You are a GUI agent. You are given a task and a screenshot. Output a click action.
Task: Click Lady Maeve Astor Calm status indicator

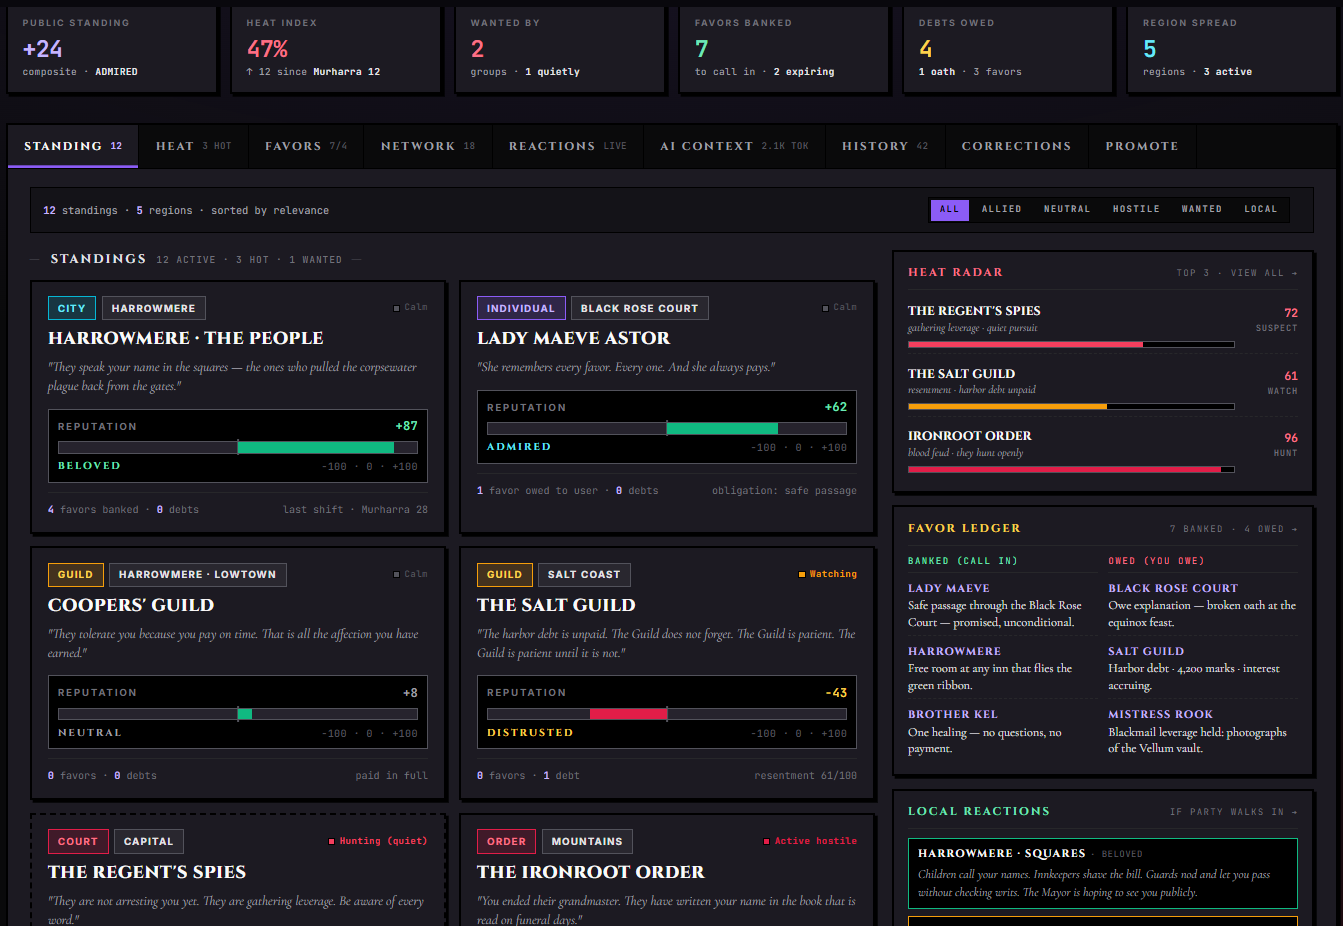coord(839,307)
